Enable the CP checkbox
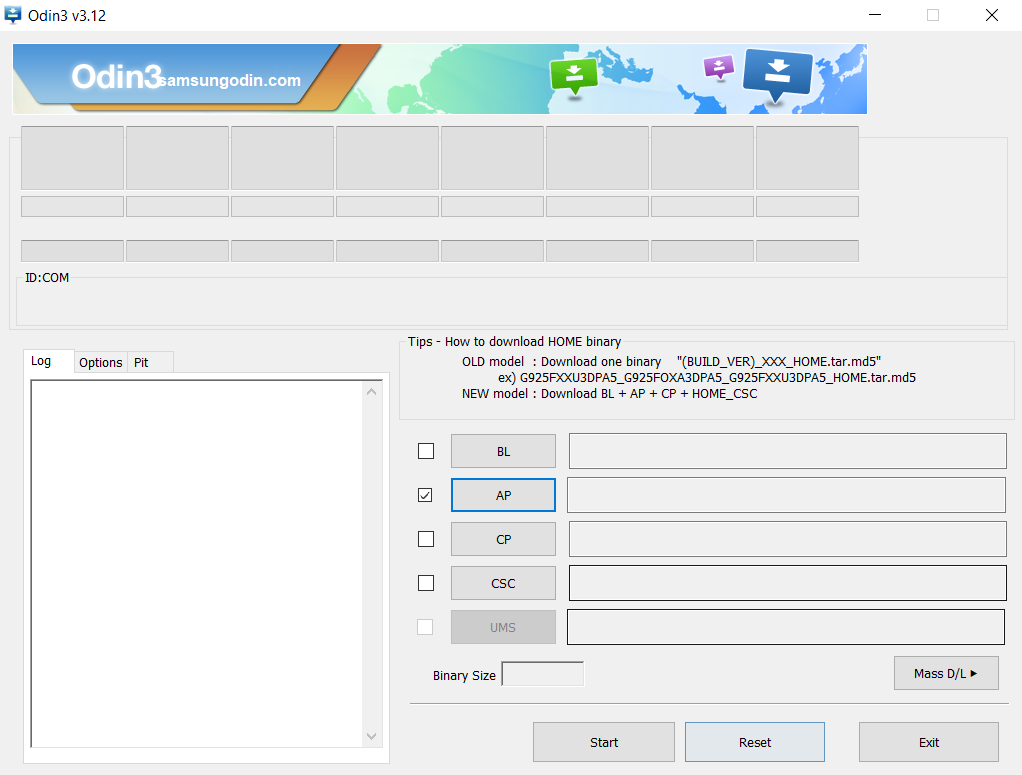The height and width of the screenshot is (775, 1022). [426, 539]
